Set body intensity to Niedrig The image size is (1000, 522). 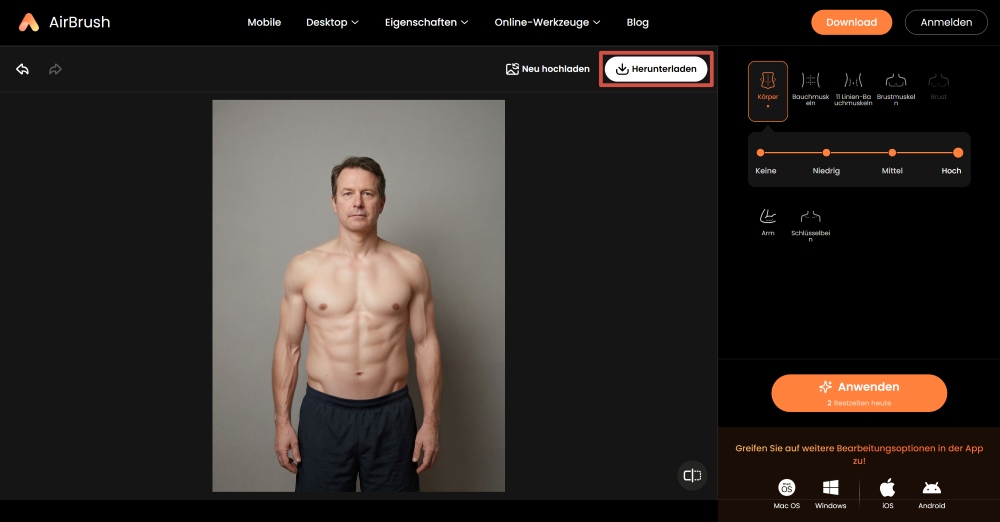pyautogui.click(x=827, y=153)
